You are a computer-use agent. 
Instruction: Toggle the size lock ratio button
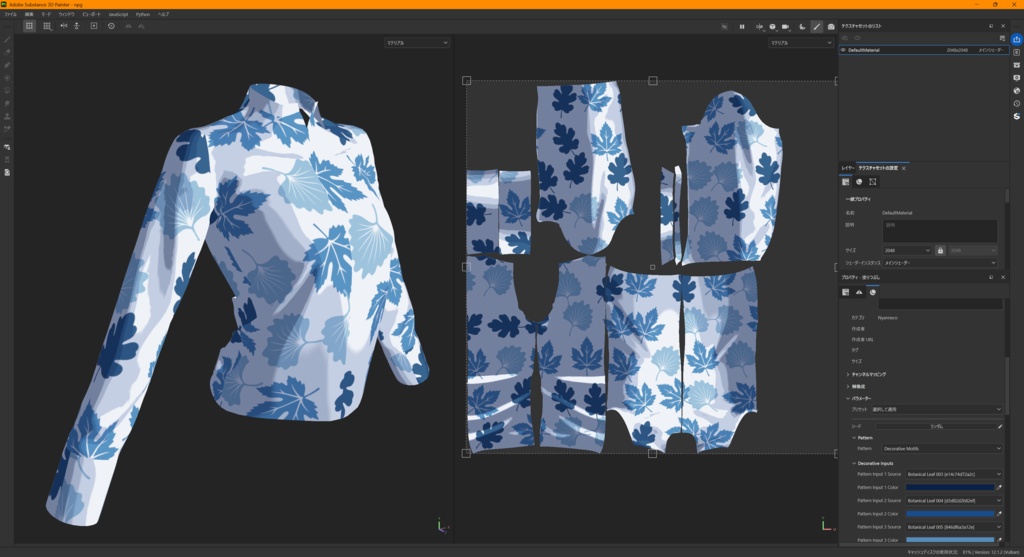tap(940, 250)
